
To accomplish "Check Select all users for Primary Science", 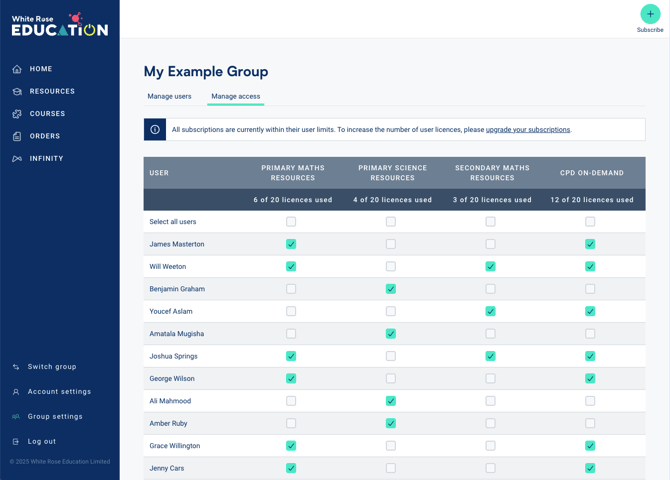I will (x=391, y=221).
